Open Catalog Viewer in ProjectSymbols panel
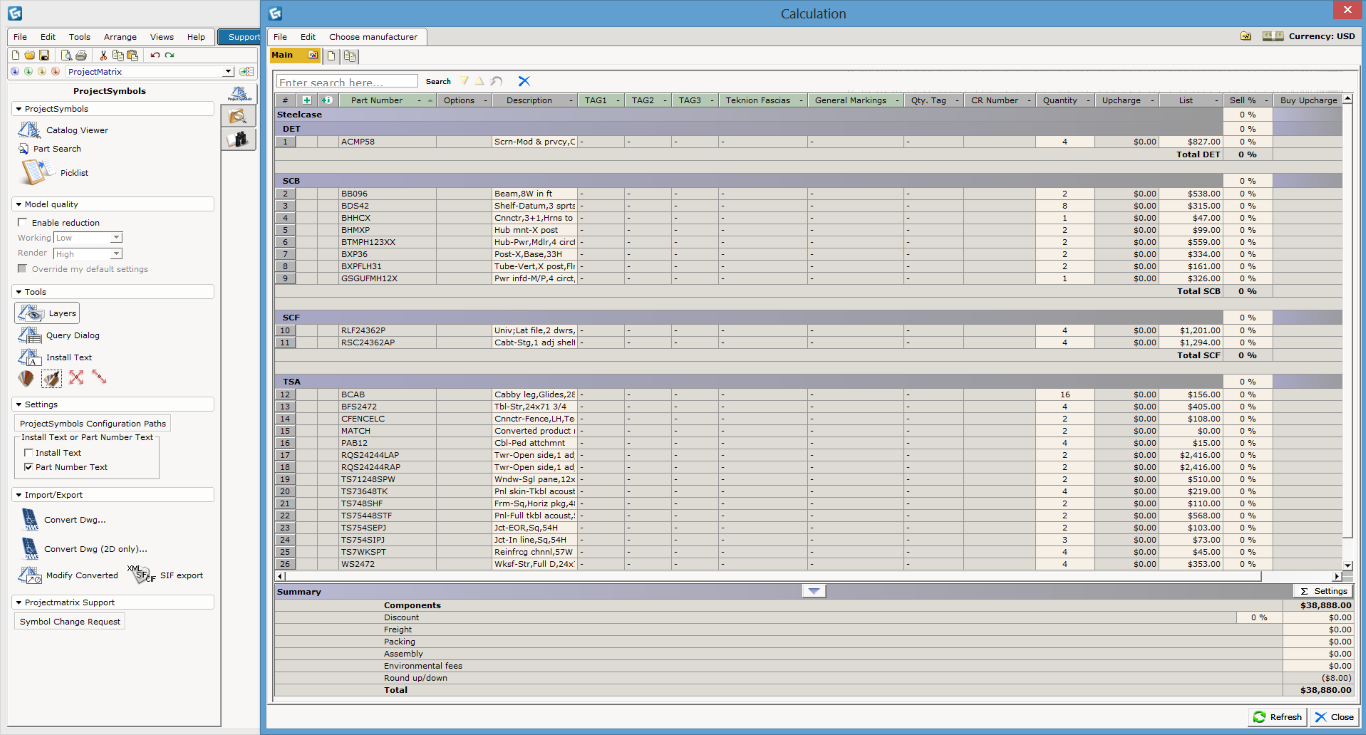Viewport: 1366px width, 735px height. coord(63,130)
